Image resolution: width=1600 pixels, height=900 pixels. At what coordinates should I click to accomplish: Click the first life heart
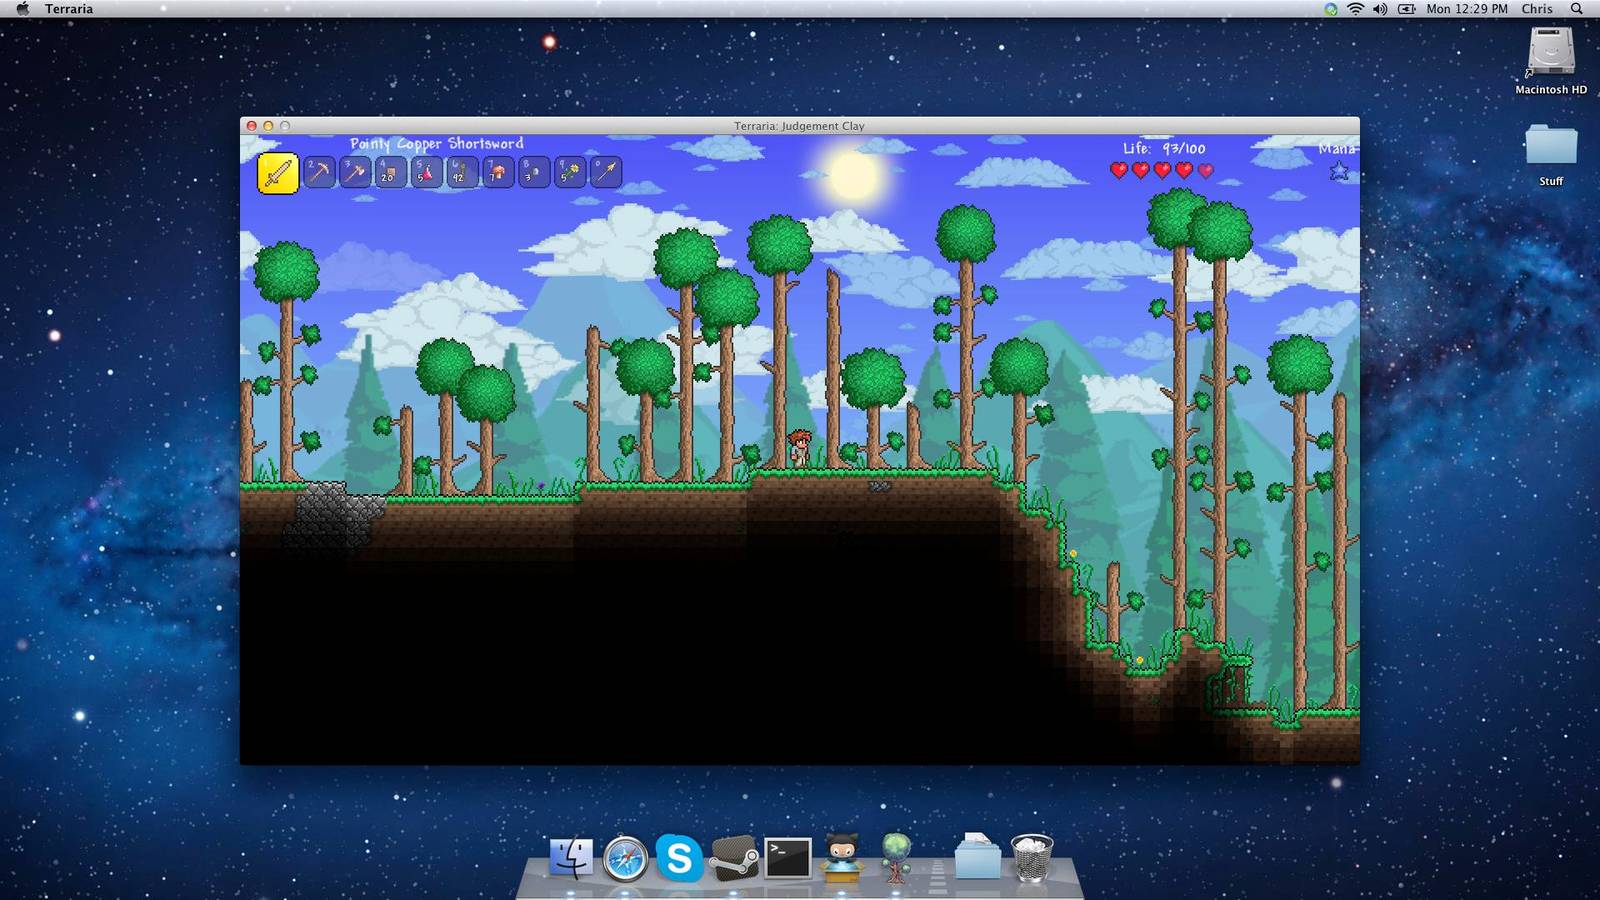1119,170
